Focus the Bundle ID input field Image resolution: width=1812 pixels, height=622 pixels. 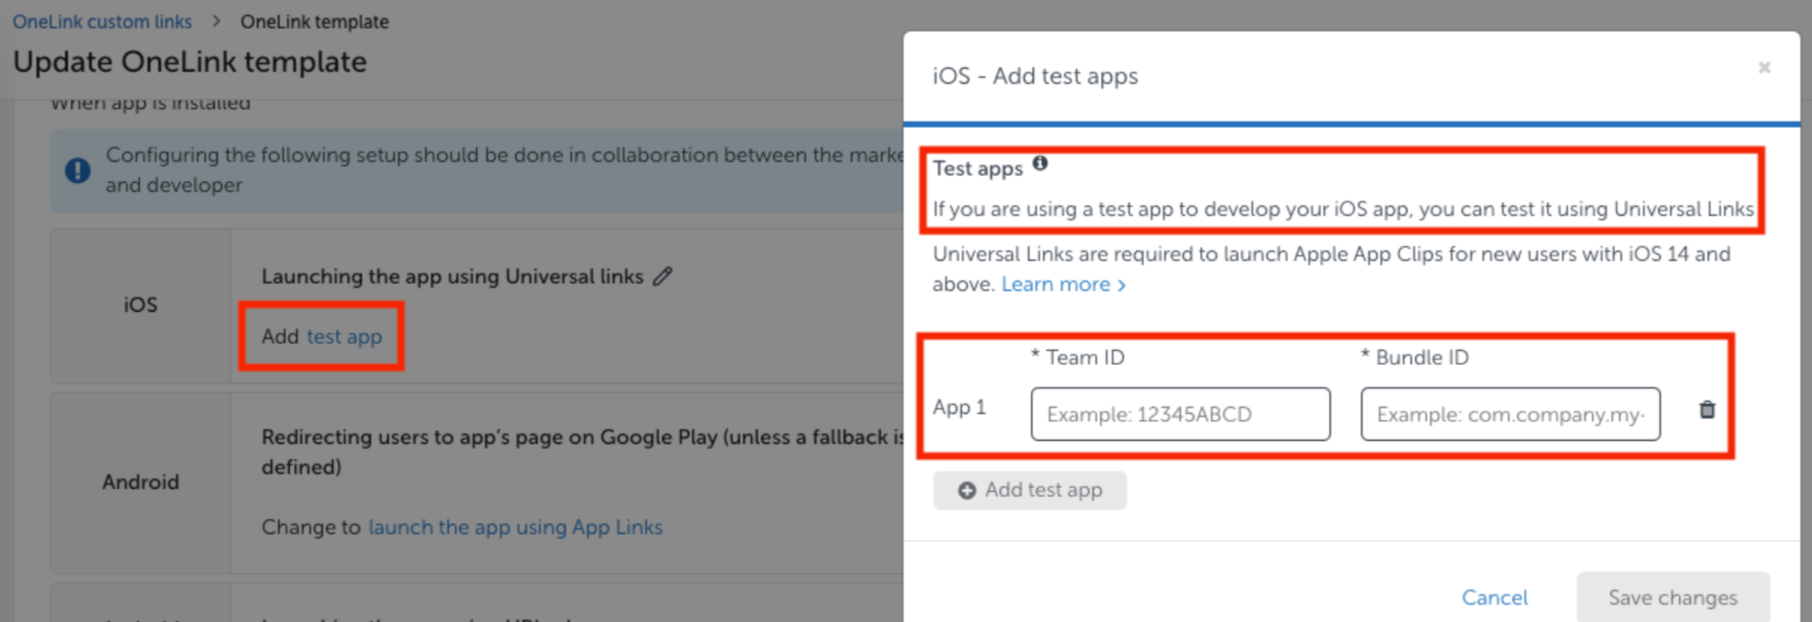click(x=1510, y=414)
